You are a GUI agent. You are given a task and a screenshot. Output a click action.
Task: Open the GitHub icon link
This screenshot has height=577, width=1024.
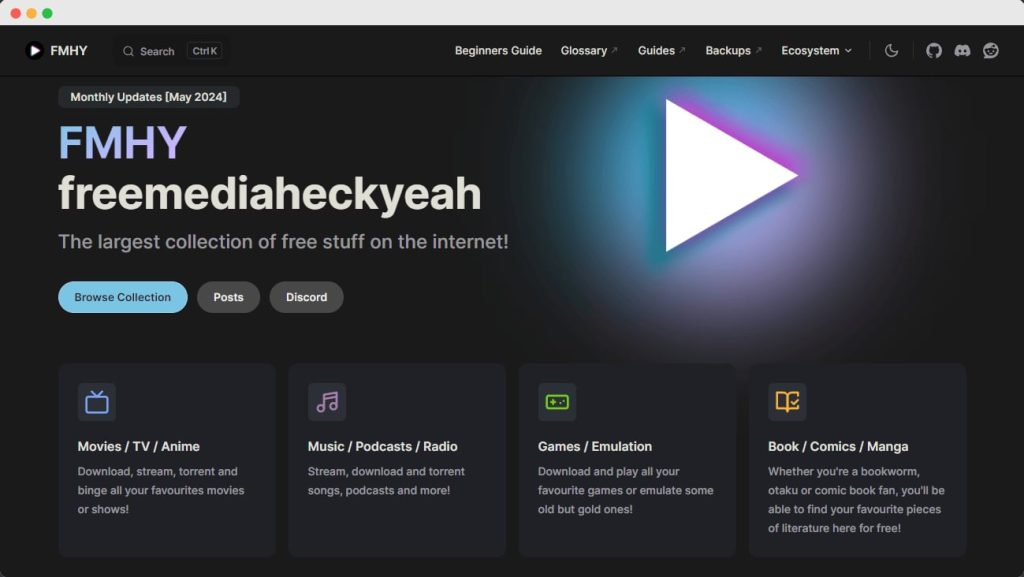tap(933, 51)
